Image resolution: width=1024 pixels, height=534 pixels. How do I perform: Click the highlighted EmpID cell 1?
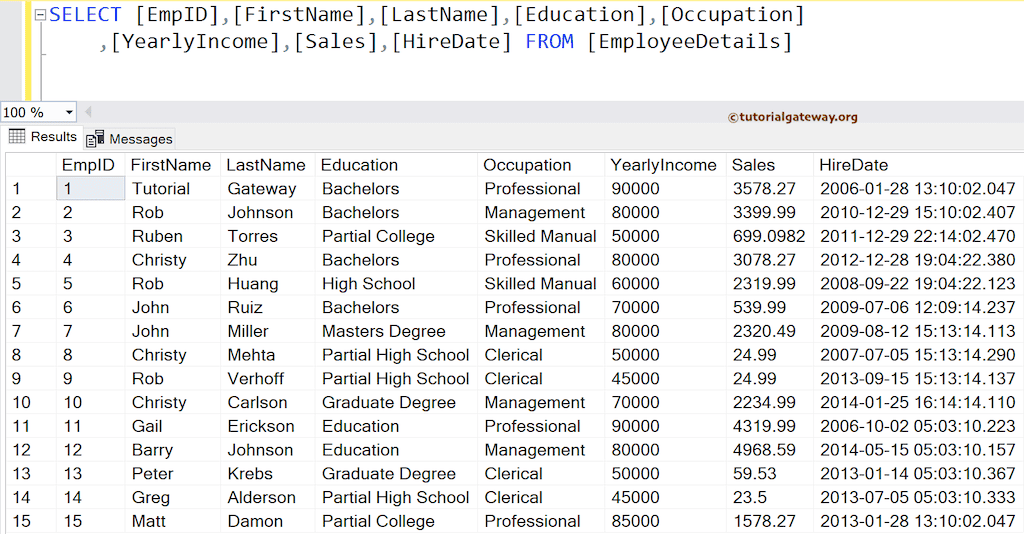coord(91,189)
